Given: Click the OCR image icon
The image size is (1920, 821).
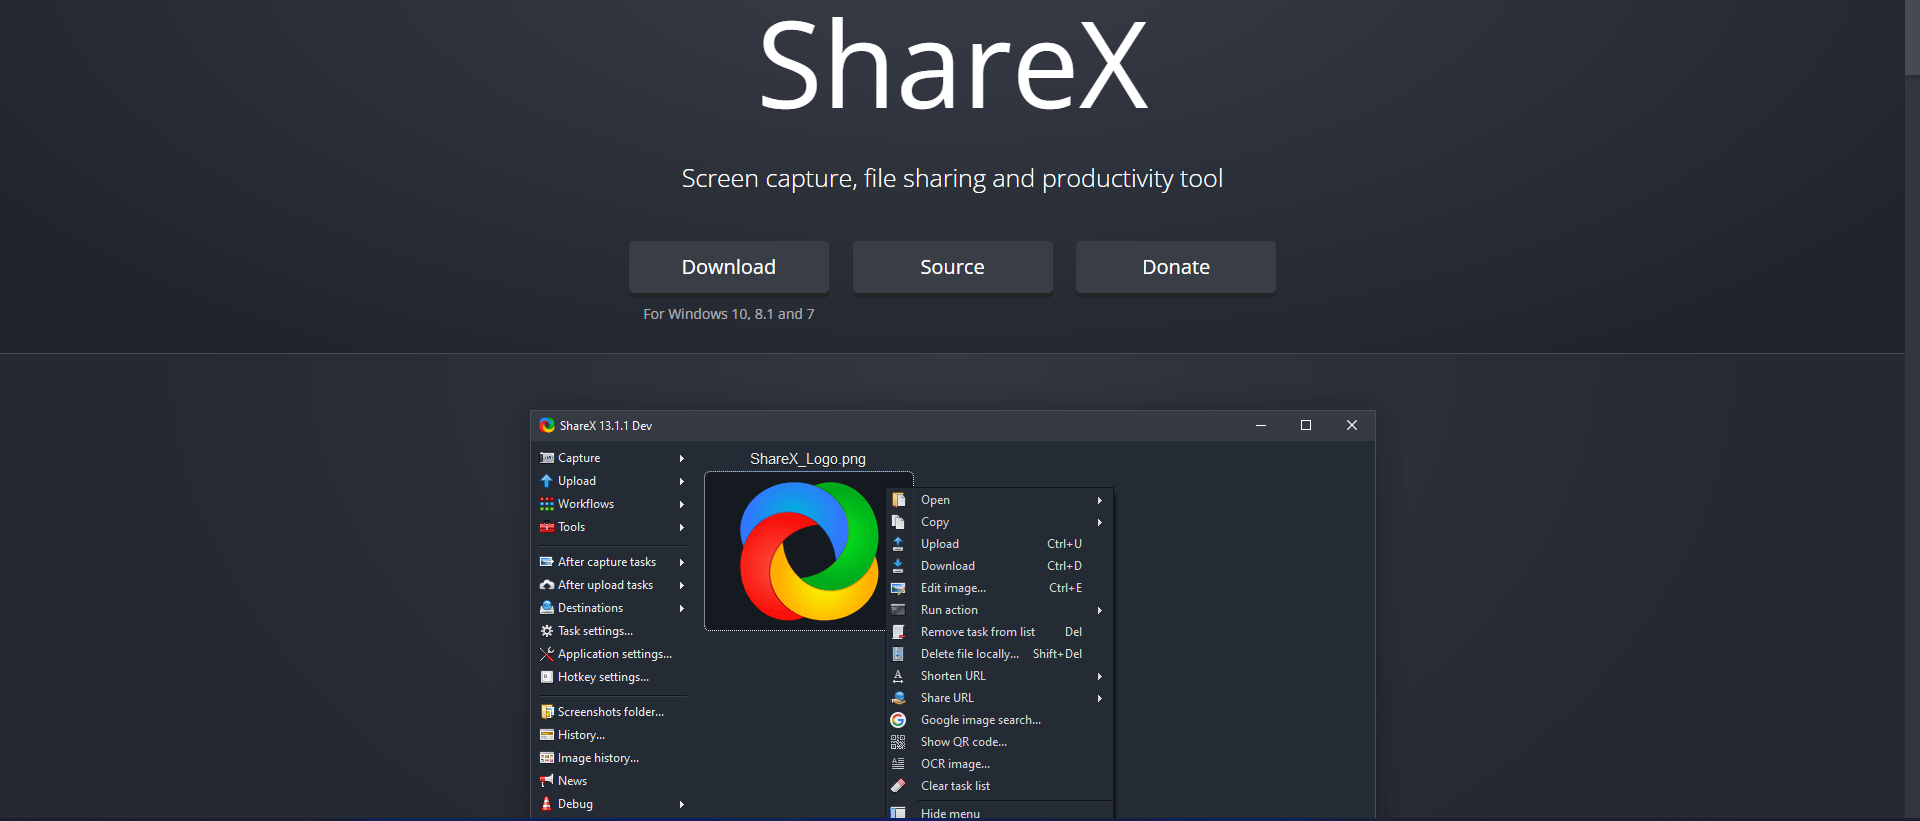Looking at the screenshot, I should point(898,764).
